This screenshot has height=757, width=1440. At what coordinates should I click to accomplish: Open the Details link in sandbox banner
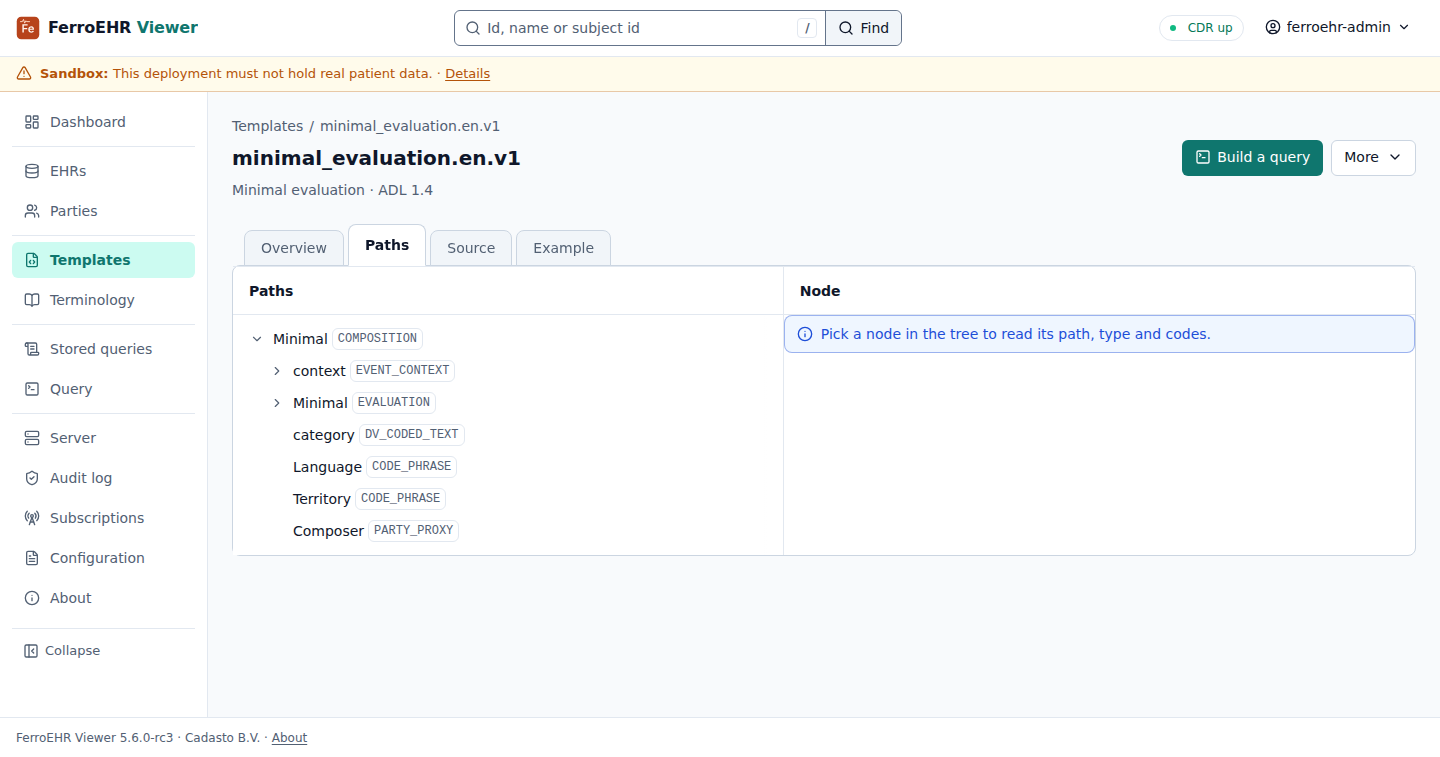click(x=467, y=74)
